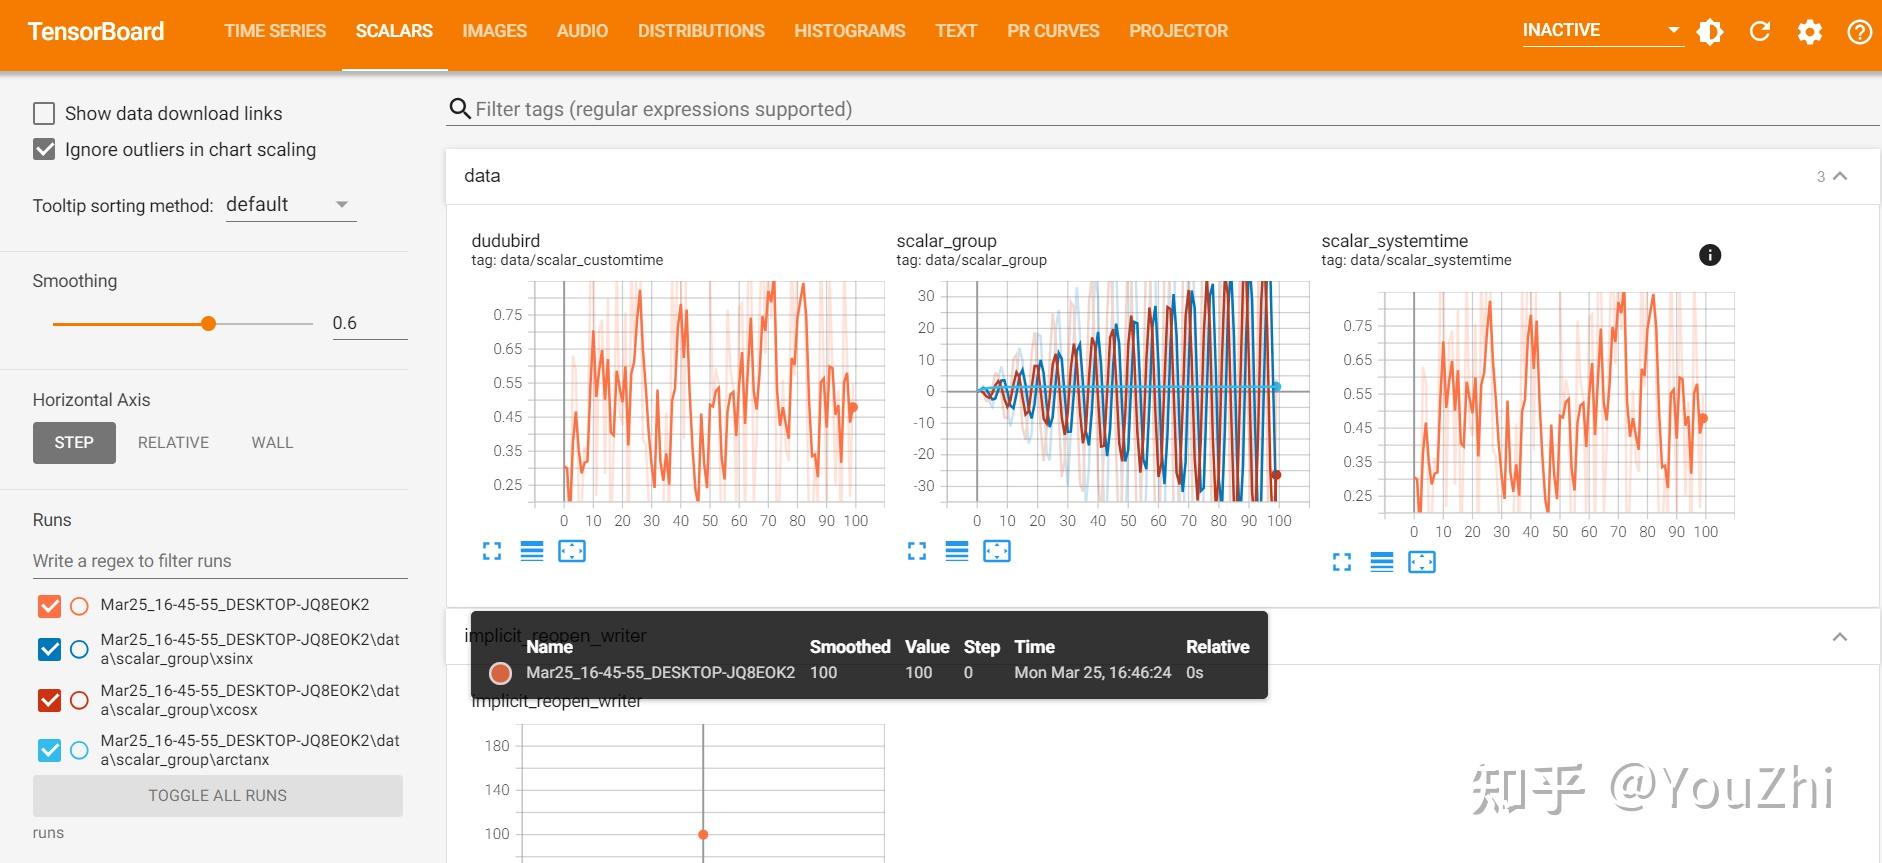Expand the dudubird chart to full size
Viewport: 1882px width, 863px height.
(492, 551)
